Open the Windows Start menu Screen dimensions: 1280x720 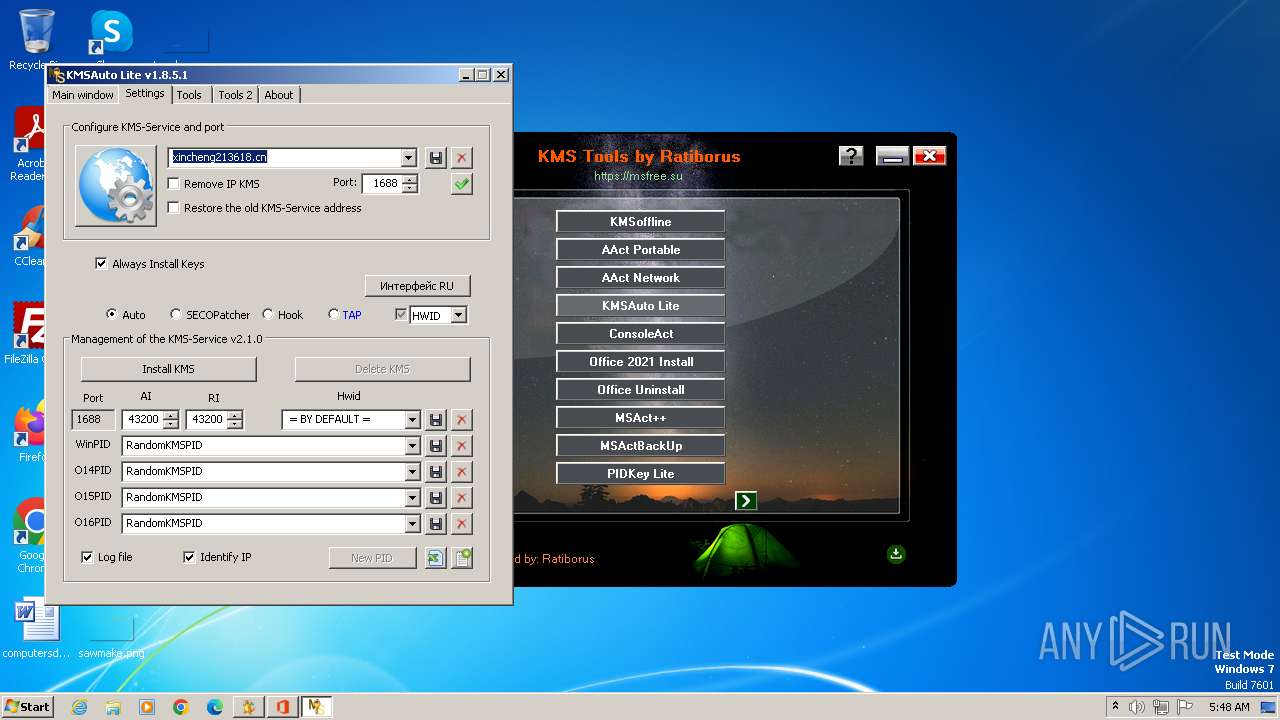click(27, 707)
